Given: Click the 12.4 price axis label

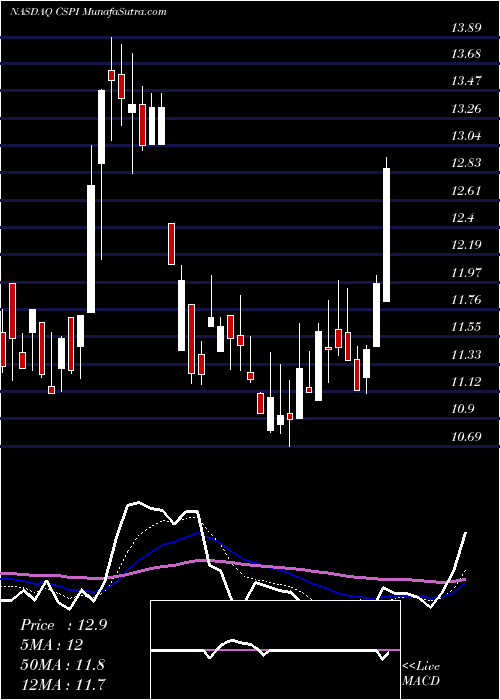Looking at the screenshot, I should click(x=463, y=218).
